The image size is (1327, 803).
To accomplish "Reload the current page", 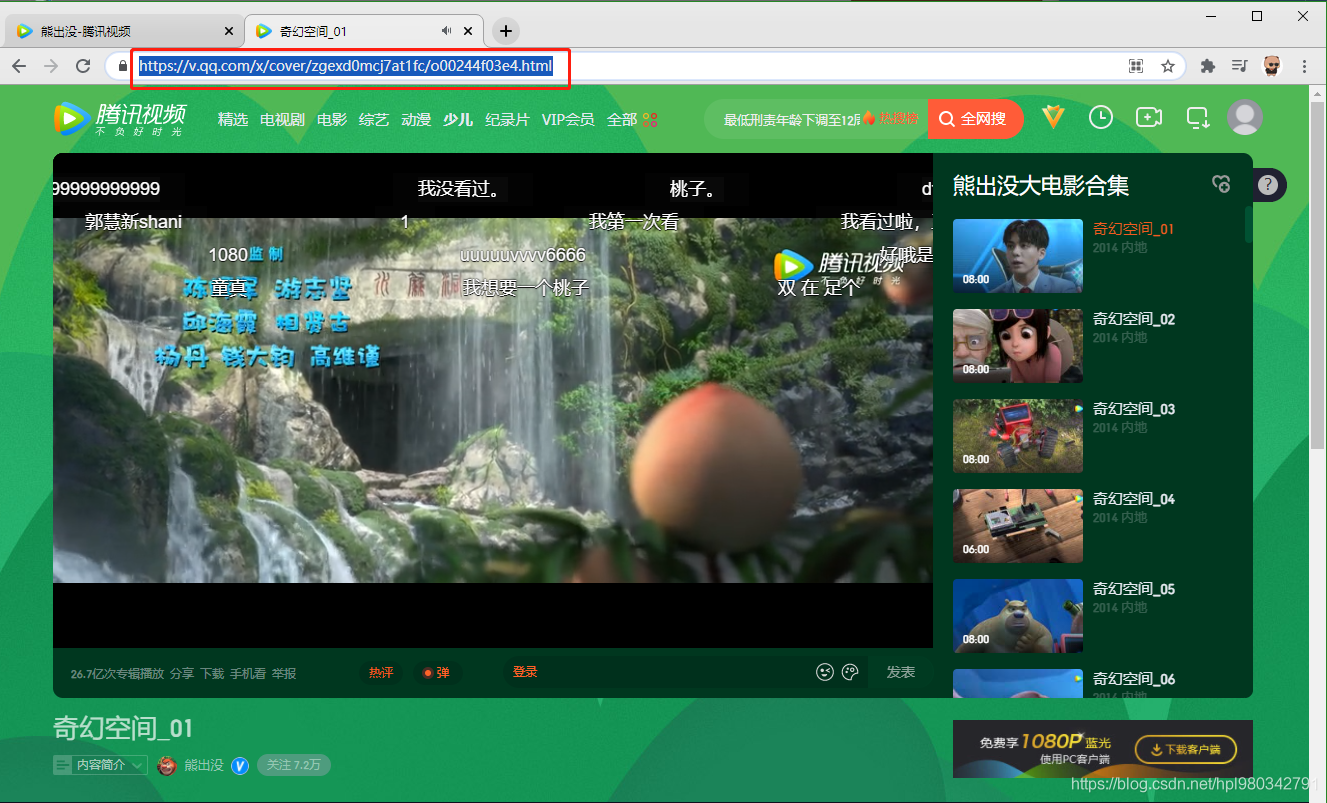I will click(83, 66).
